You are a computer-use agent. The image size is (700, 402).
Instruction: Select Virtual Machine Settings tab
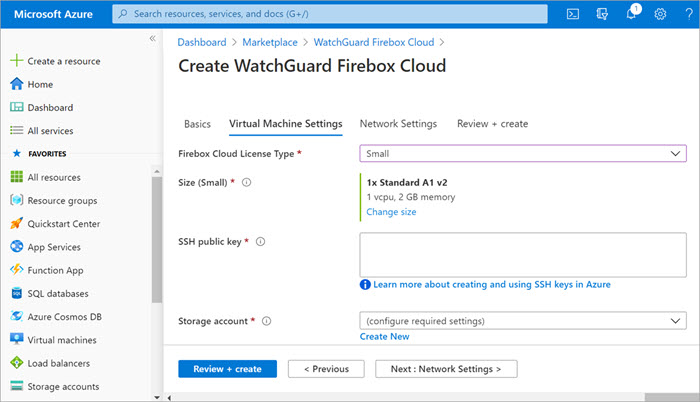click(x=286, y=124)
